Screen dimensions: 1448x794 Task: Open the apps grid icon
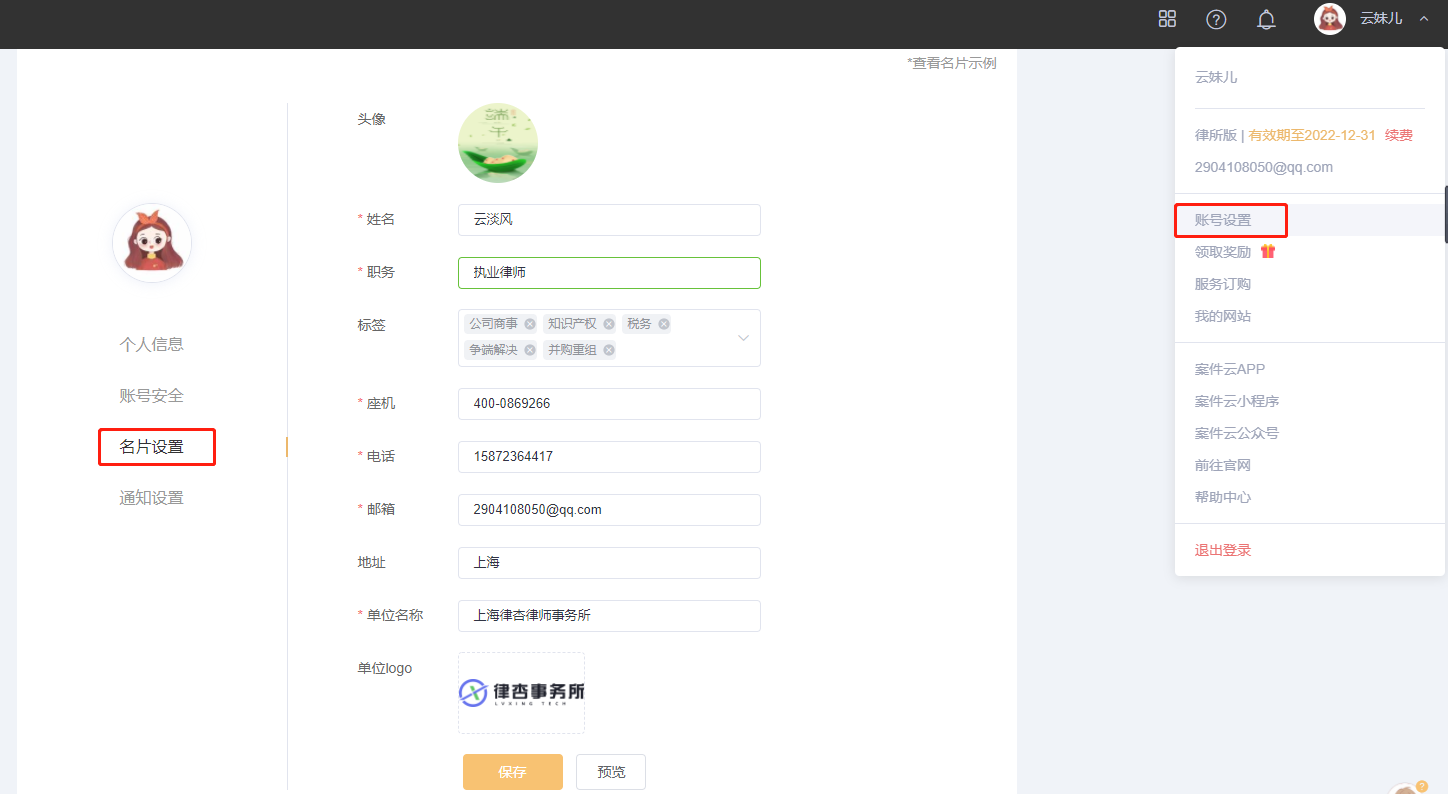[1167, 19]
